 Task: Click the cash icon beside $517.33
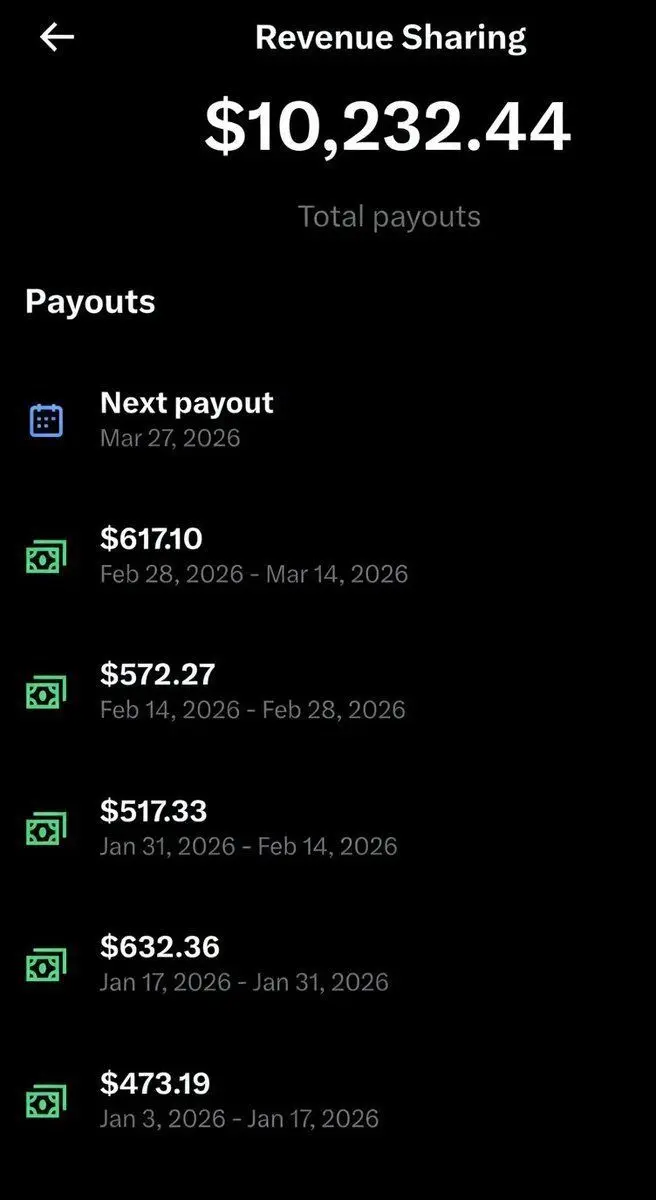click(x=46, y=829)
